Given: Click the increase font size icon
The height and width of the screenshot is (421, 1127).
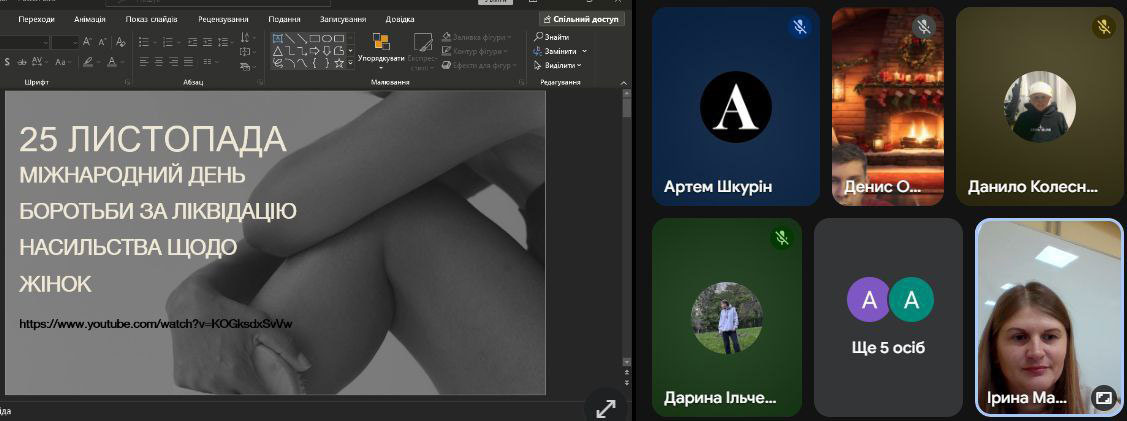Looking at the screenshot, I should click(x=87, y=42).
